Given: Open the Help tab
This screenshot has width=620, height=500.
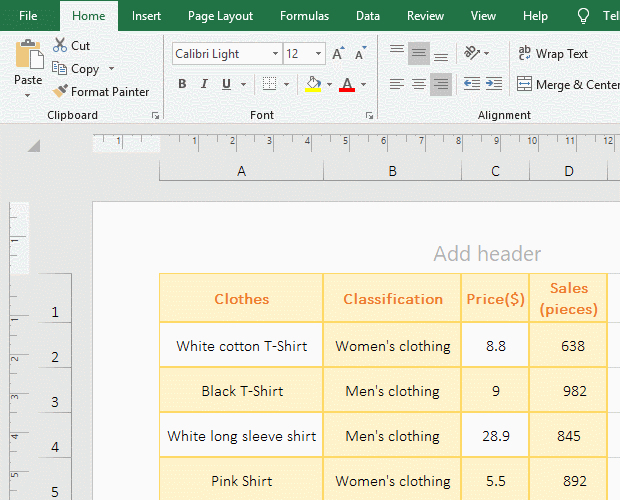Looking at the screenshot, I should pyautogui.click(x=535, y=16).
